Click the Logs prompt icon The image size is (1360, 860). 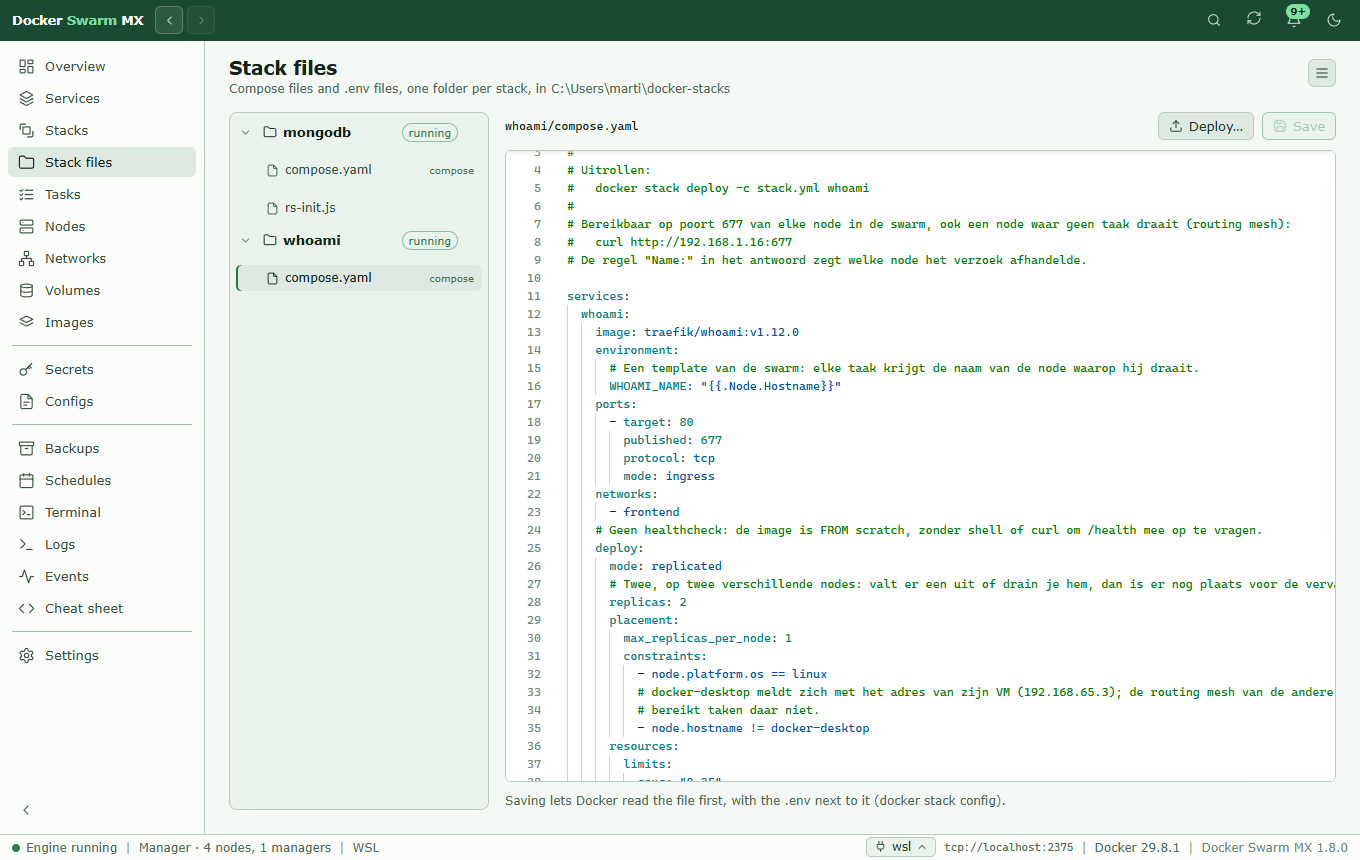click(x=27, y=544)
